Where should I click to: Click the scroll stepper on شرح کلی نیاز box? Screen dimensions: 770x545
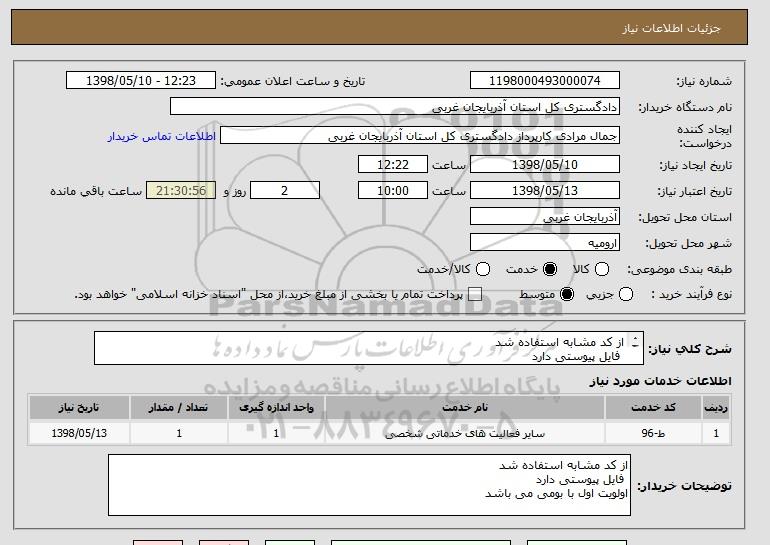coord(635,341)
